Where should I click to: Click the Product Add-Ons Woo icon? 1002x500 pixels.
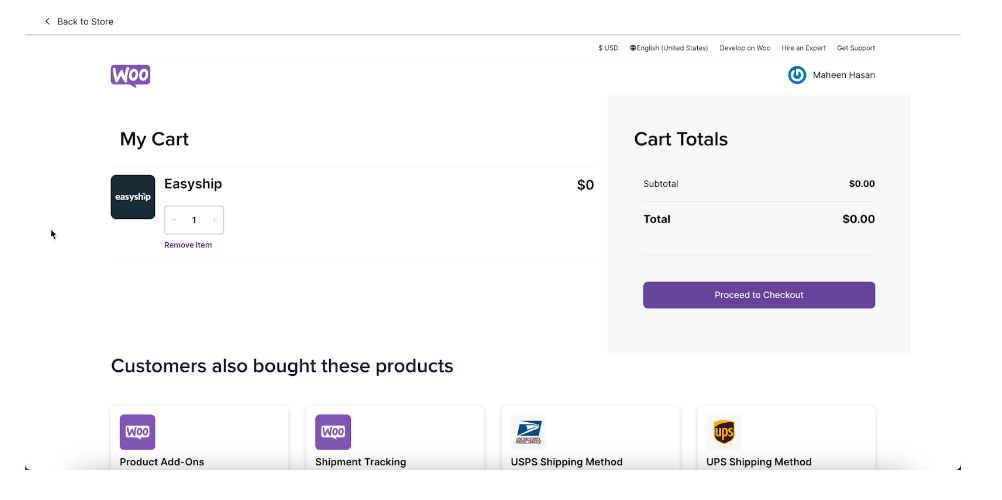137,432
